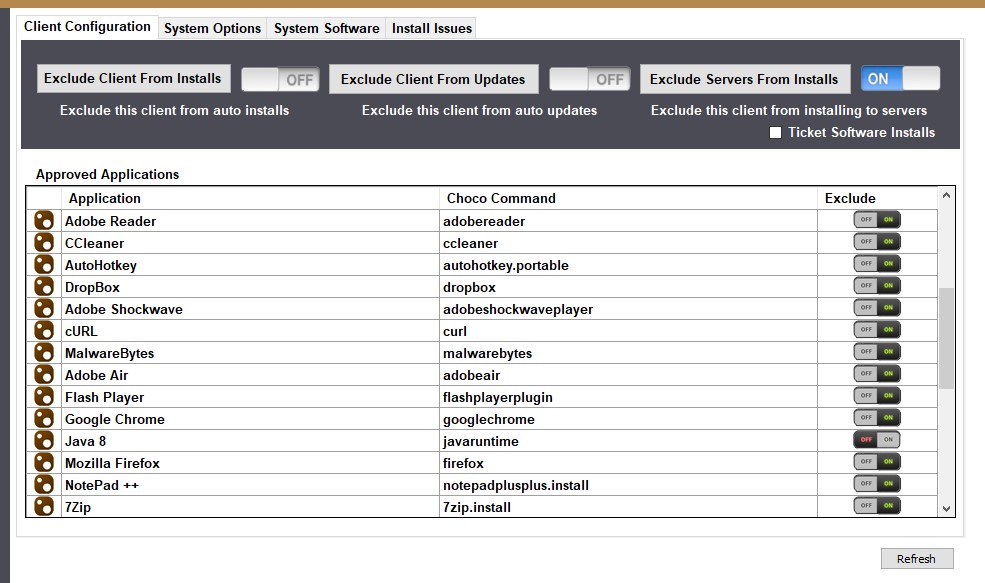The width and height of the screenshot is (985, 583).
Task: Click the Refresh button
Action: pyautogui.click(x=917, y=558)
